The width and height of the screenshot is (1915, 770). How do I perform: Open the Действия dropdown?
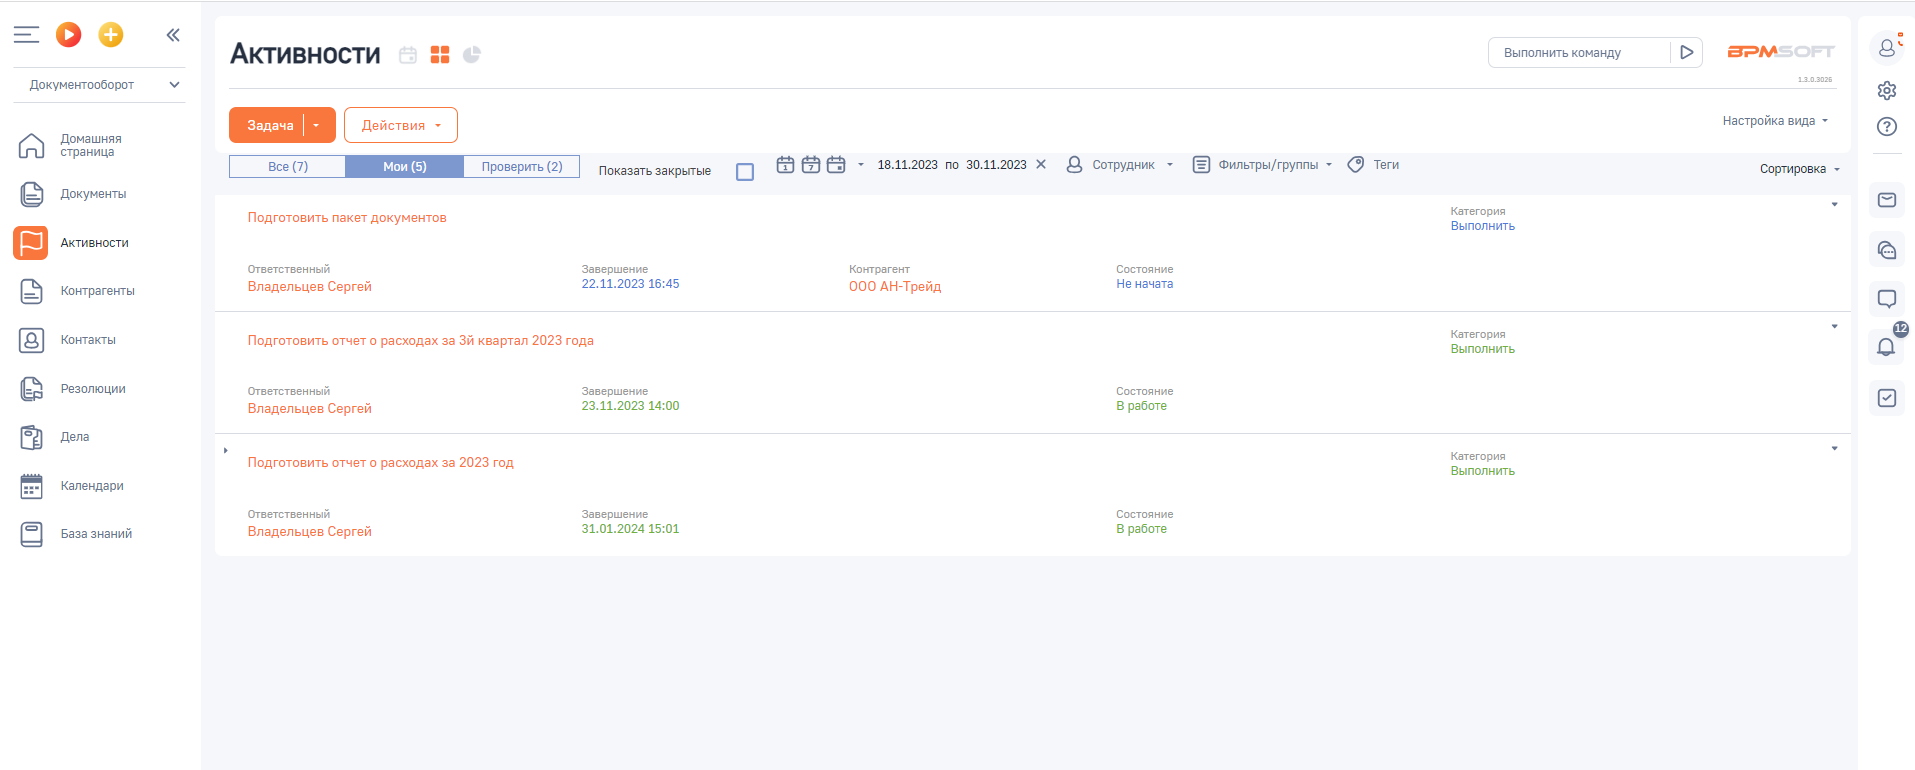pos(401,125)
